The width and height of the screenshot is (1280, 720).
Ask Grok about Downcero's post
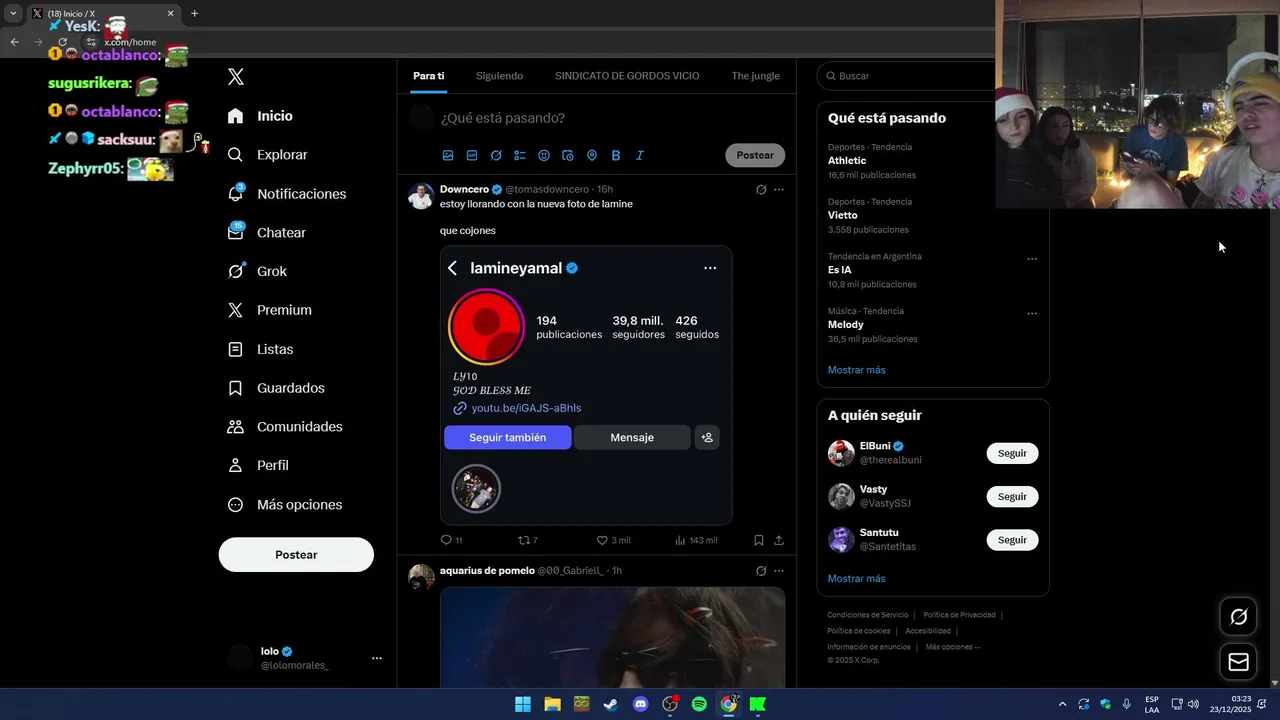(761, 189)
